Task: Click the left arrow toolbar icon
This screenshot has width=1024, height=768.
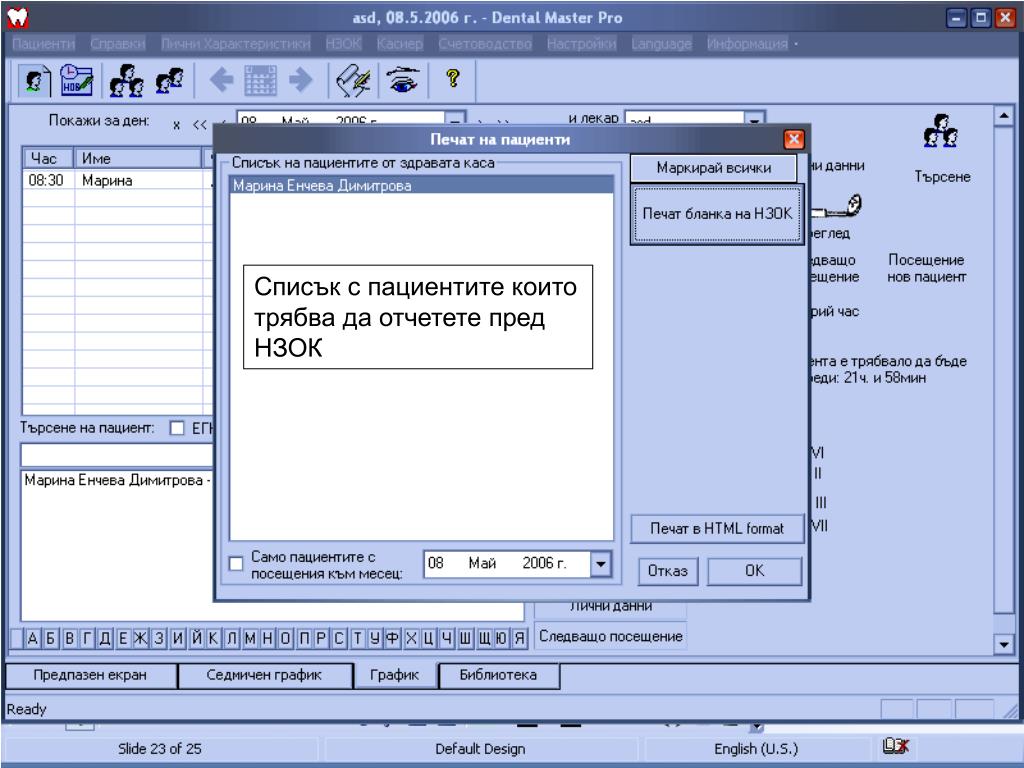Action: tap(221, 80)
